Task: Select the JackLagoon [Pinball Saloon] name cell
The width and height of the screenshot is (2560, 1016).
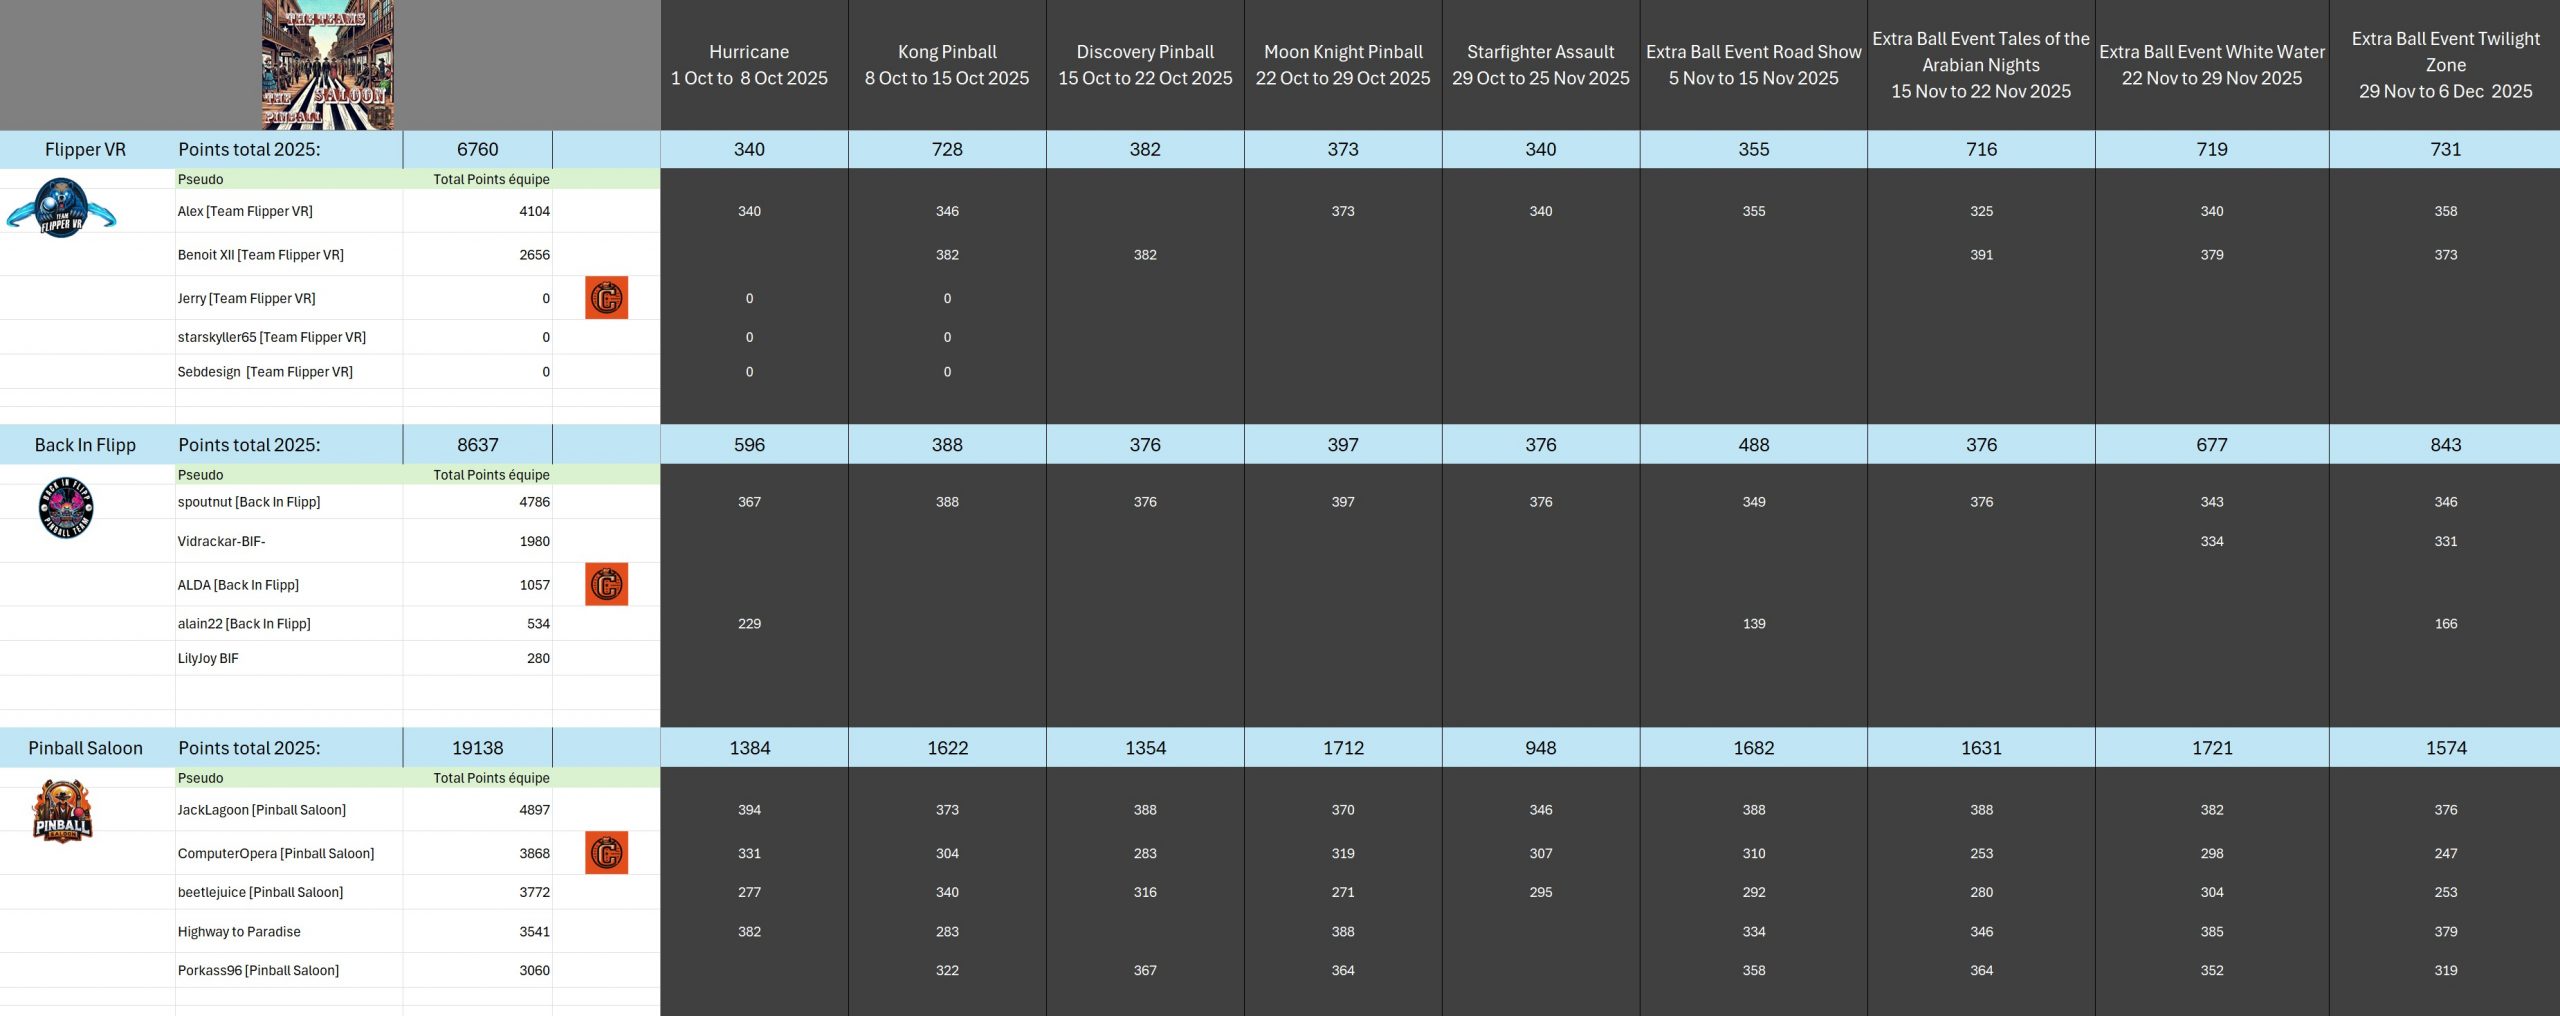Action: 262,810
